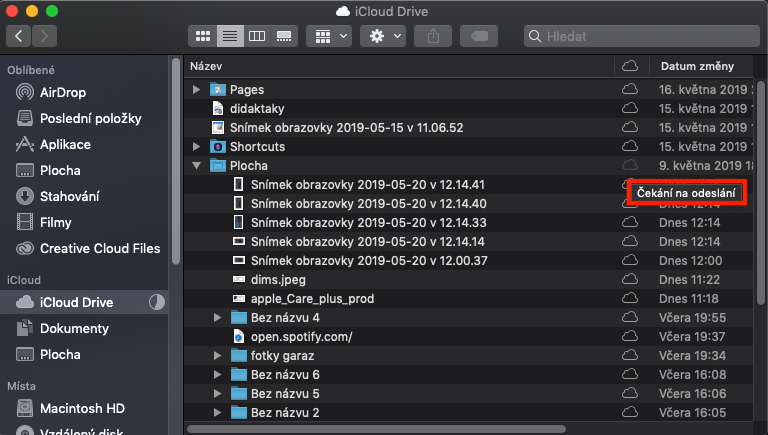
Task: Expand the fotky garaz folder
Action: point(217,356)
